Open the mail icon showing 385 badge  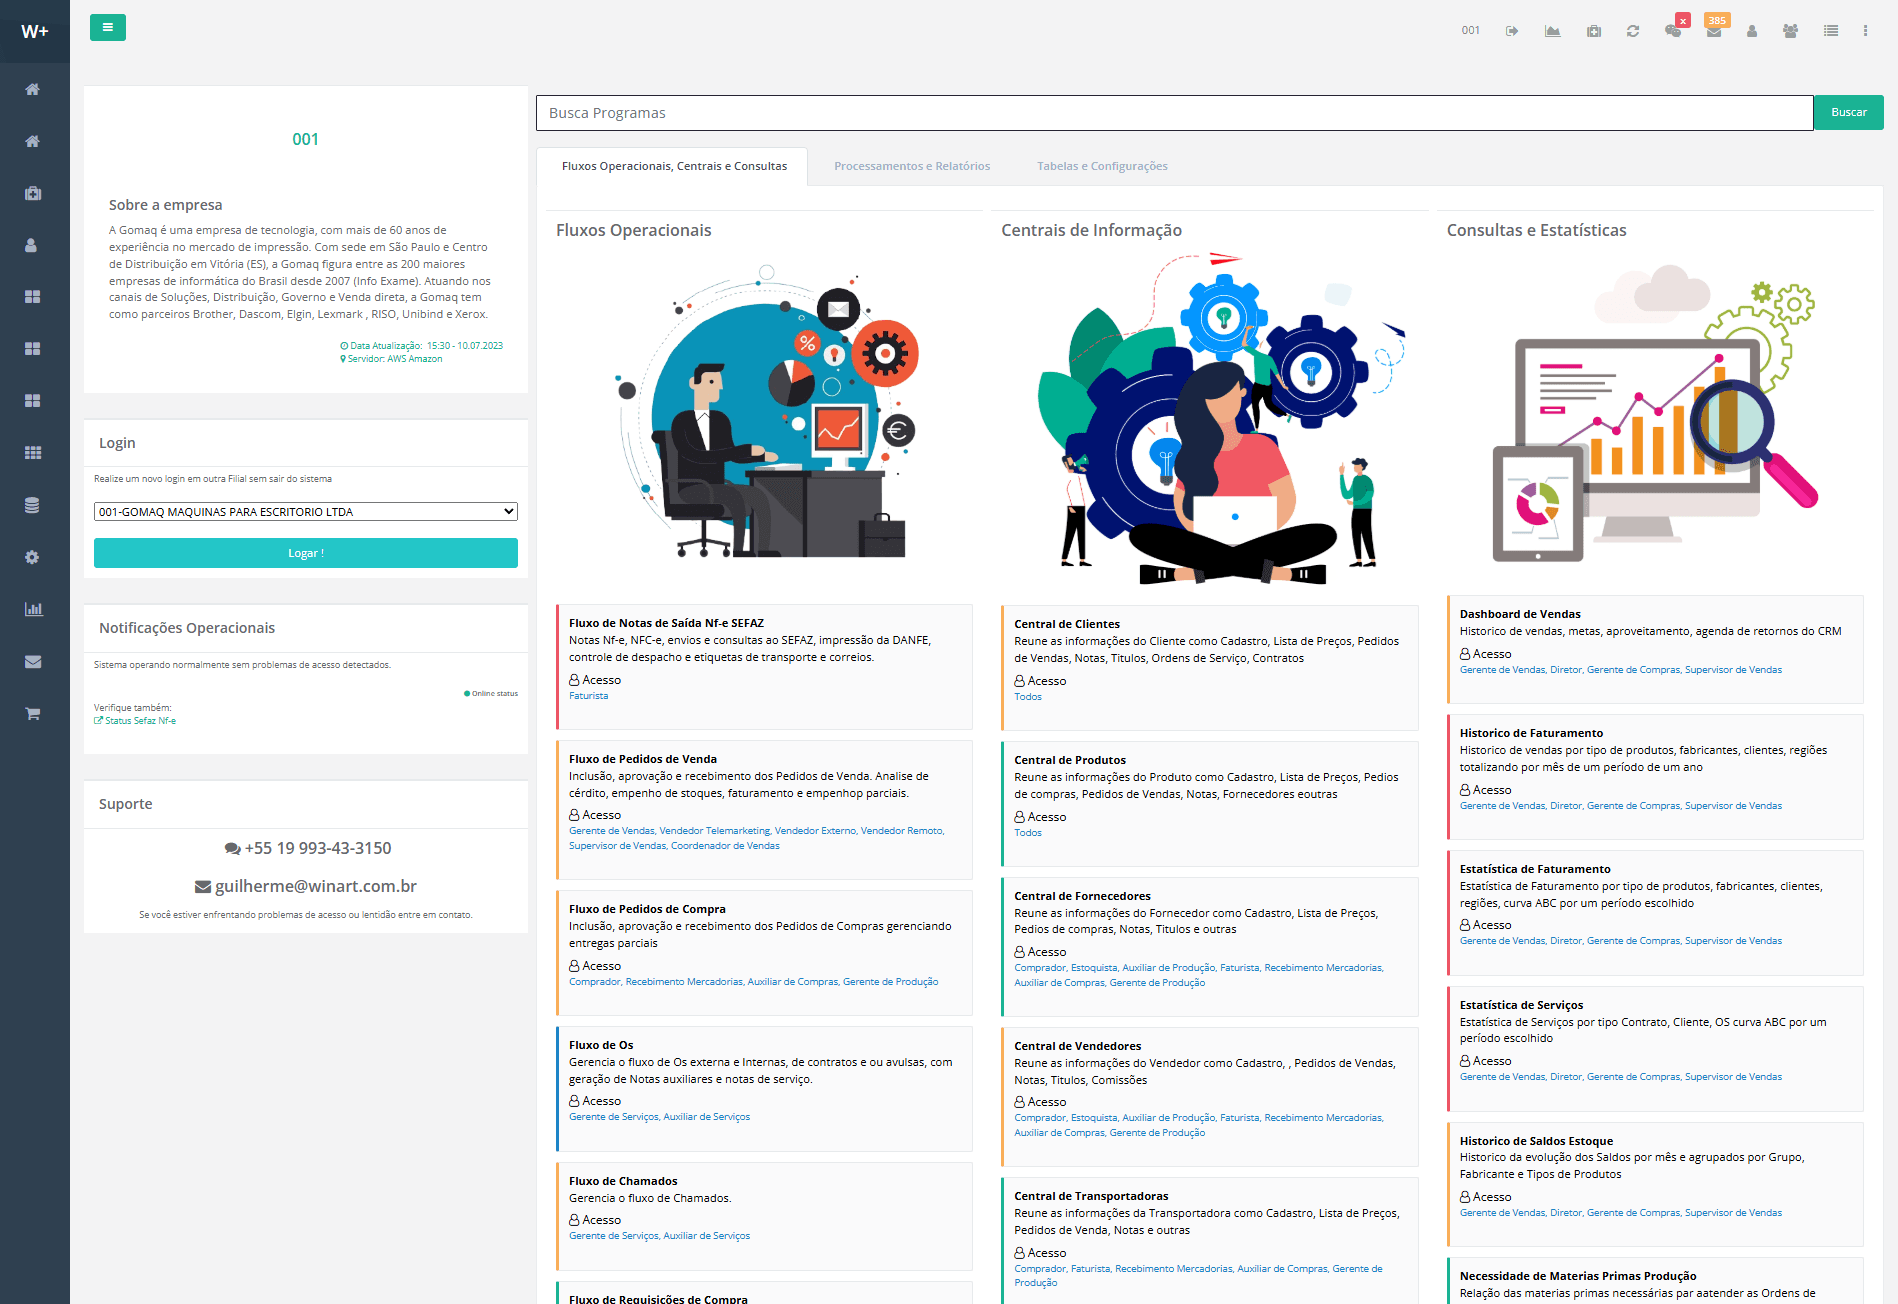click(1714, 31)
